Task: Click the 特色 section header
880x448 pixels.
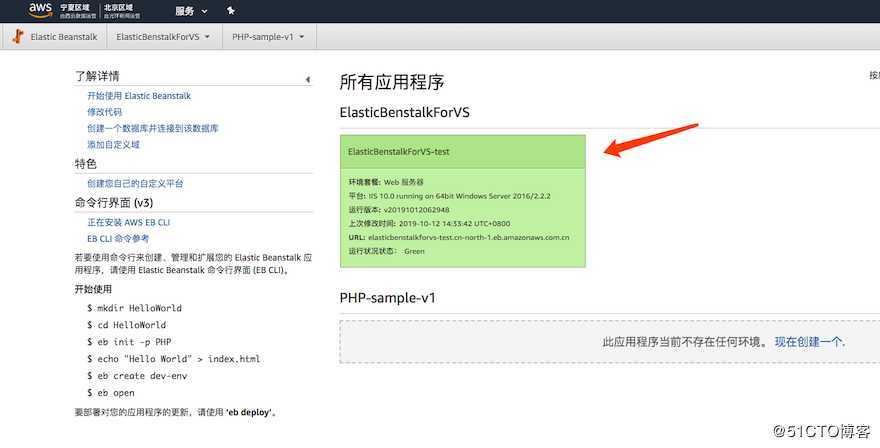Action: tap(86, 164)
